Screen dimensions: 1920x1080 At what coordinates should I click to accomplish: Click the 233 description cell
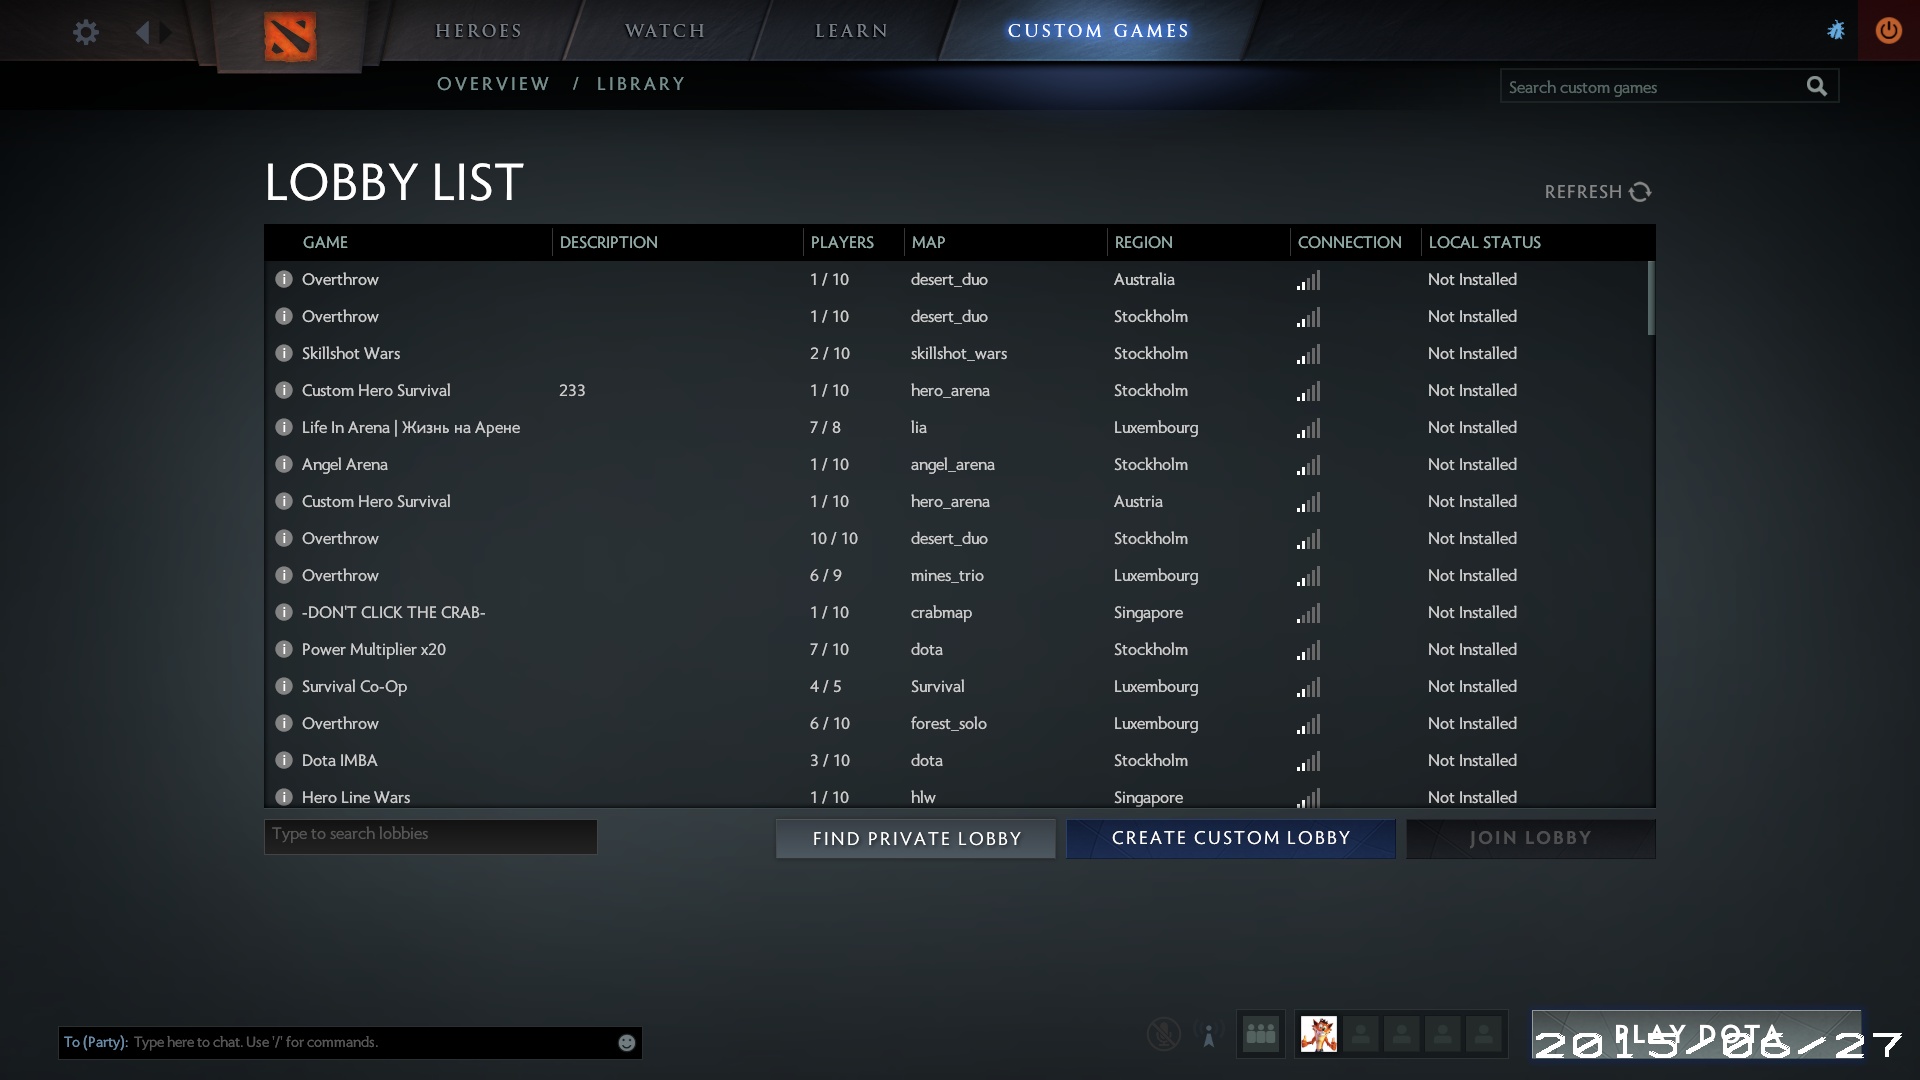[572, 390]
